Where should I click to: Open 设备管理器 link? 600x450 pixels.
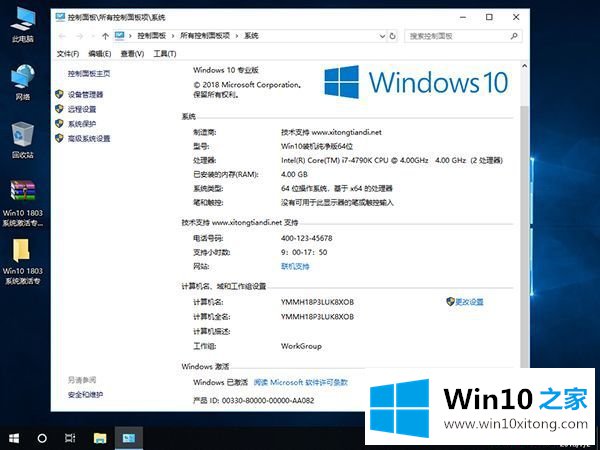85,95
